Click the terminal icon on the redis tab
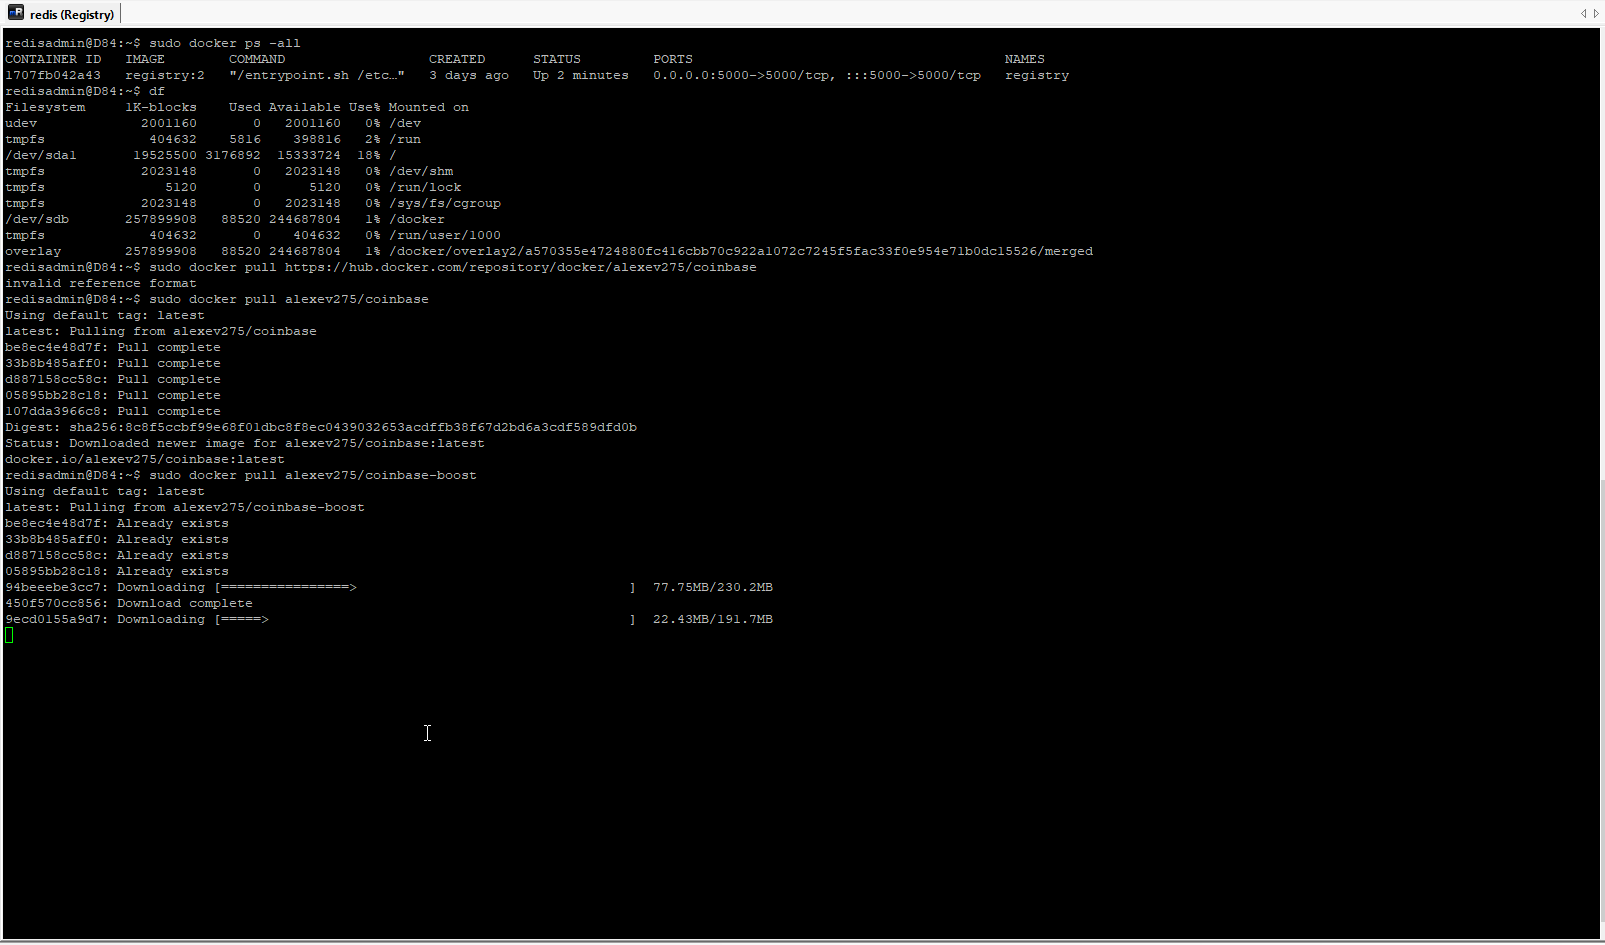This screenshot has width=1605, height=945. tap(16, 13)
